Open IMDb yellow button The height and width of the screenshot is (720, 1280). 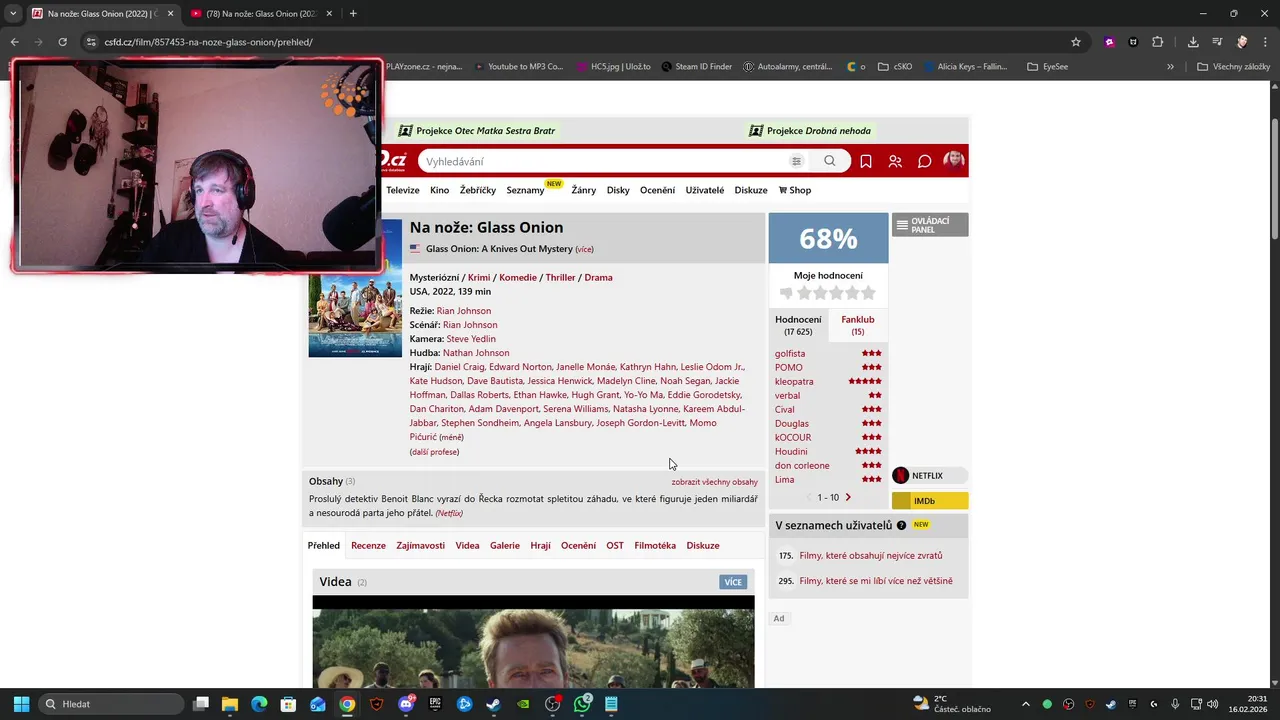[930, 501]
